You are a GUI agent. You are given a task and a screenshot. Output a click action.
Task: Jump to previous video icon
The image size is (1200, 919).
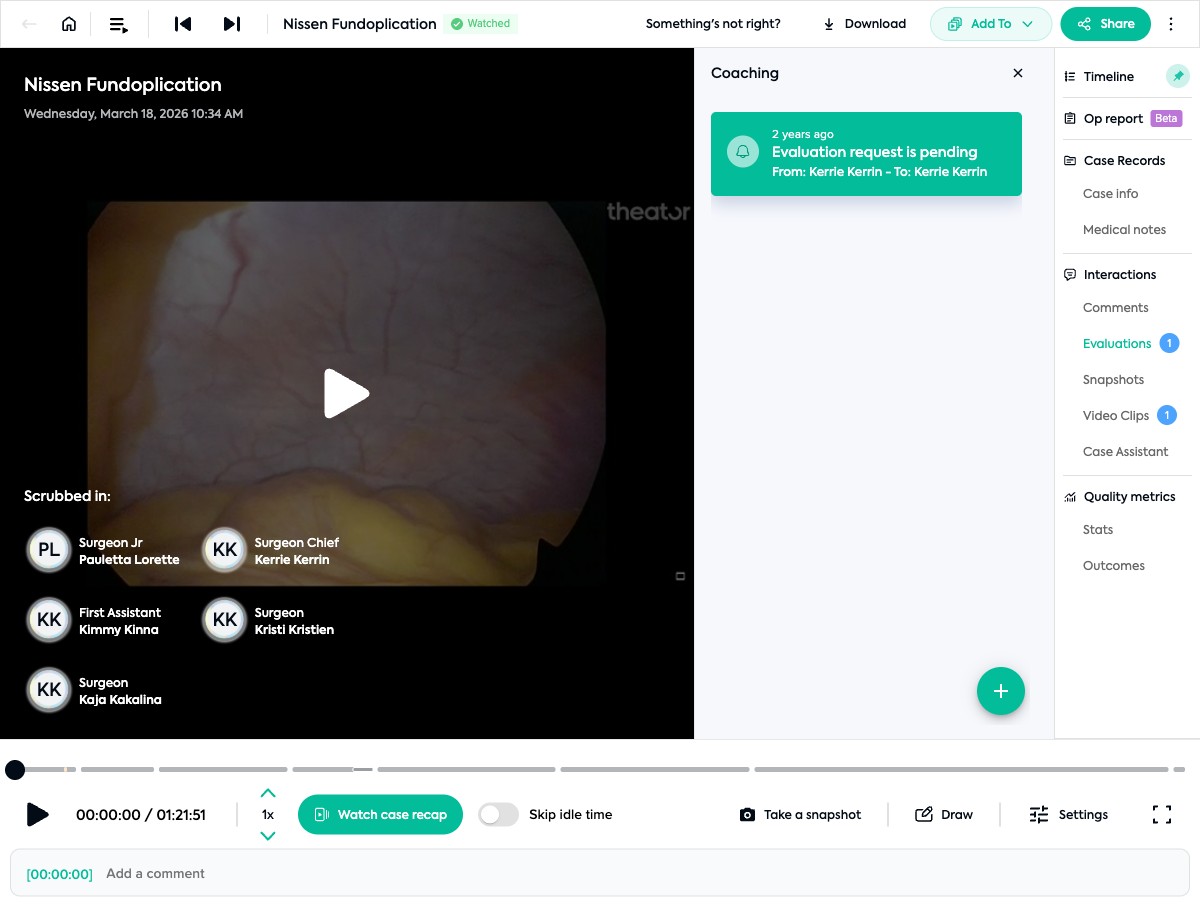(x=183, y=24)
